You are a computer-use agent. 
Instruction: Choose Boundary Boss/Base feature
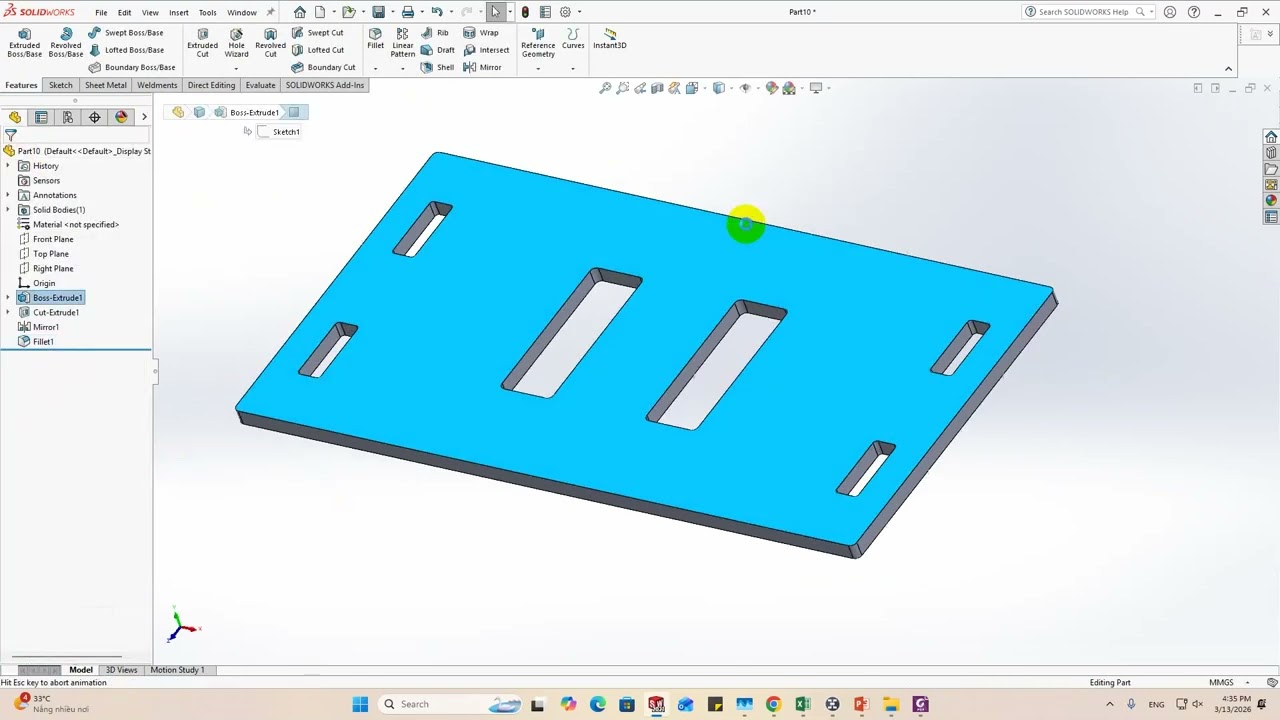point(131,67)
